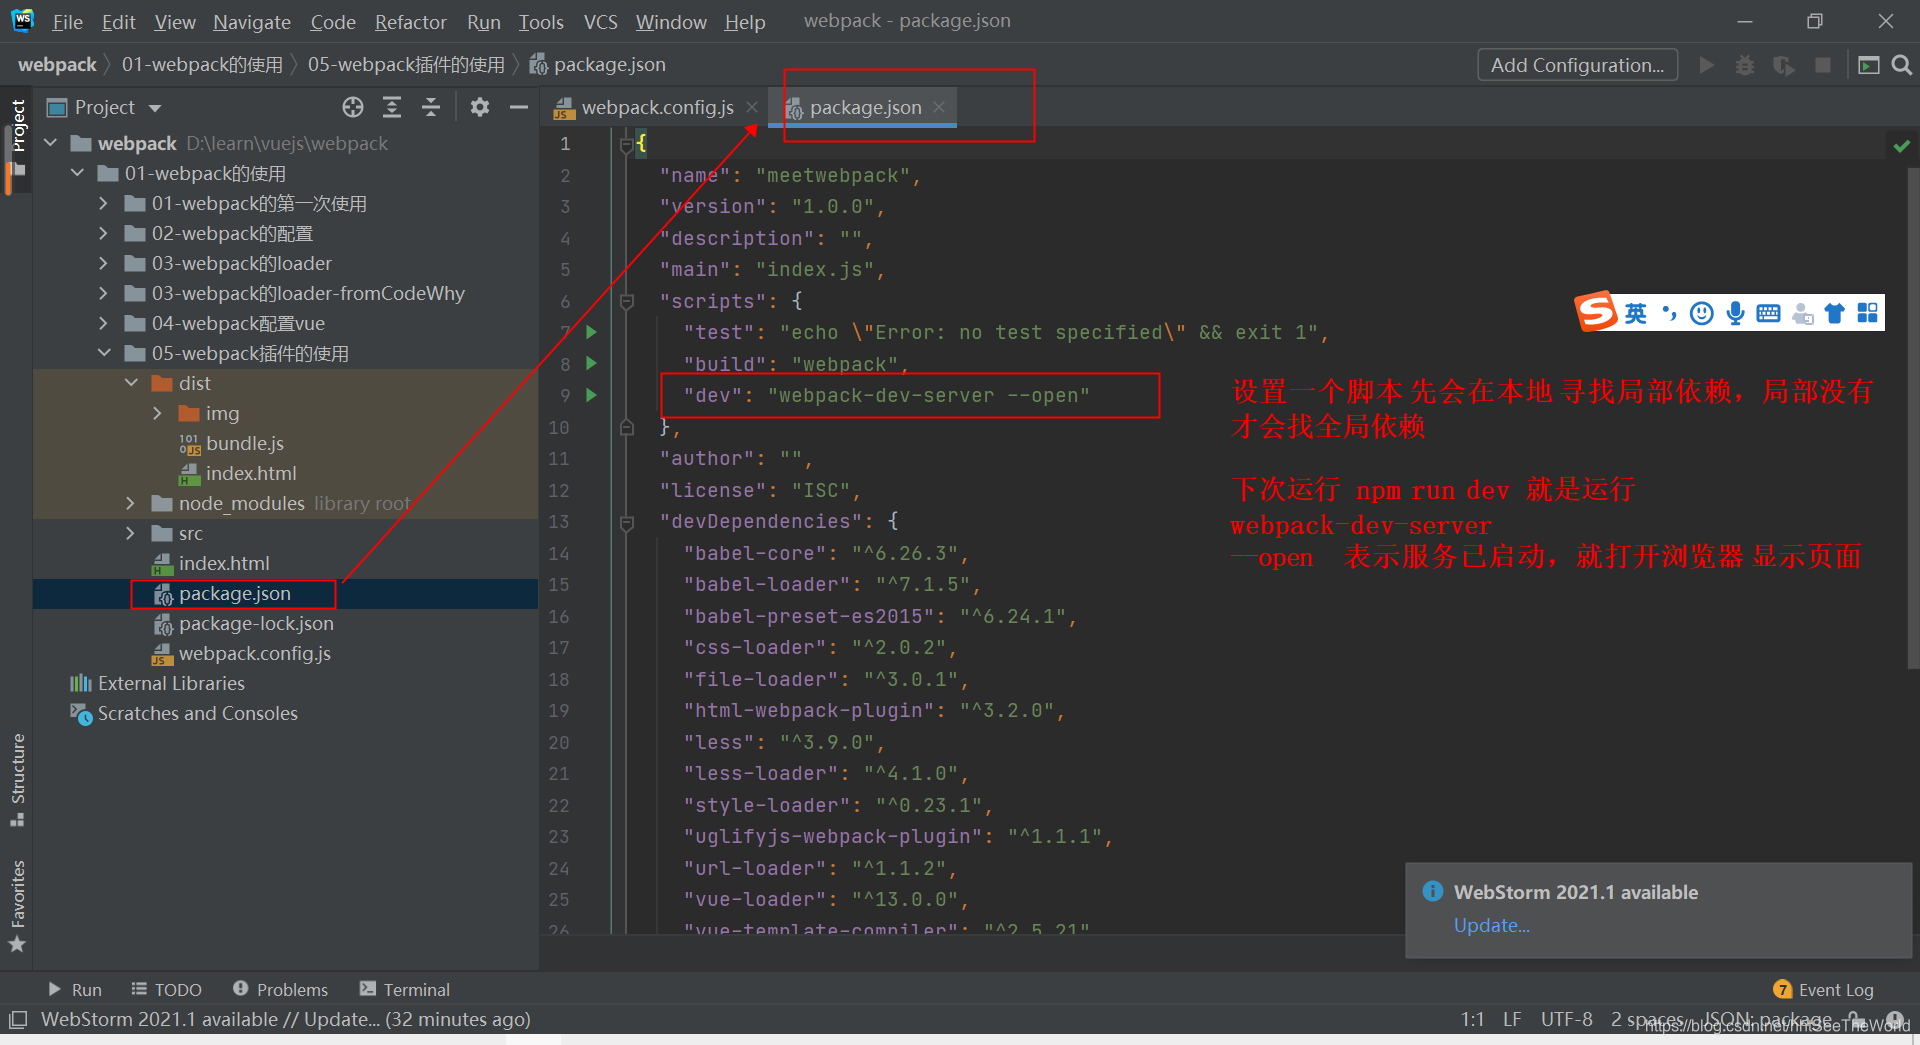This screenshot has width=1920, height=1045.
Task: Open Search Everywhere magnifier icon
Action: [1902, 65]
